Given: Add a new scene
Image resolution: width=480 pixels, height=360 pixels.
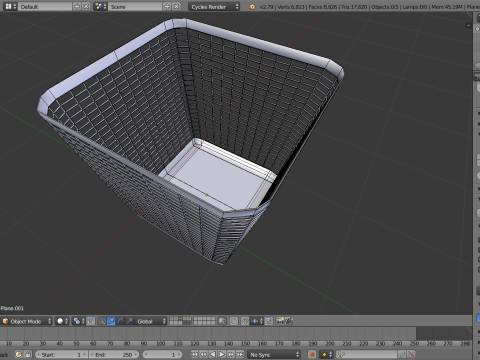Looking at the screenshot, I should pos(167,6).
